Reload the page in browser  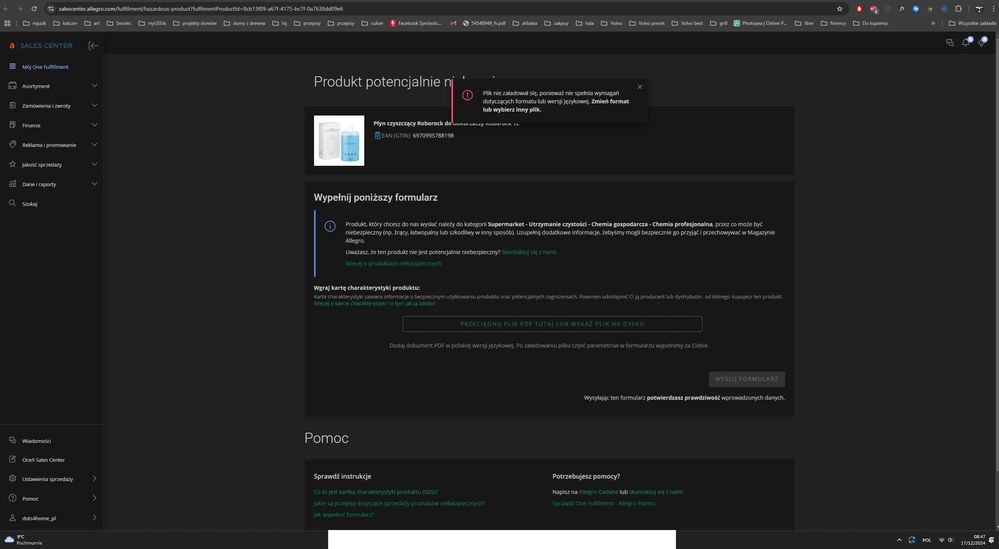(34, 9)
